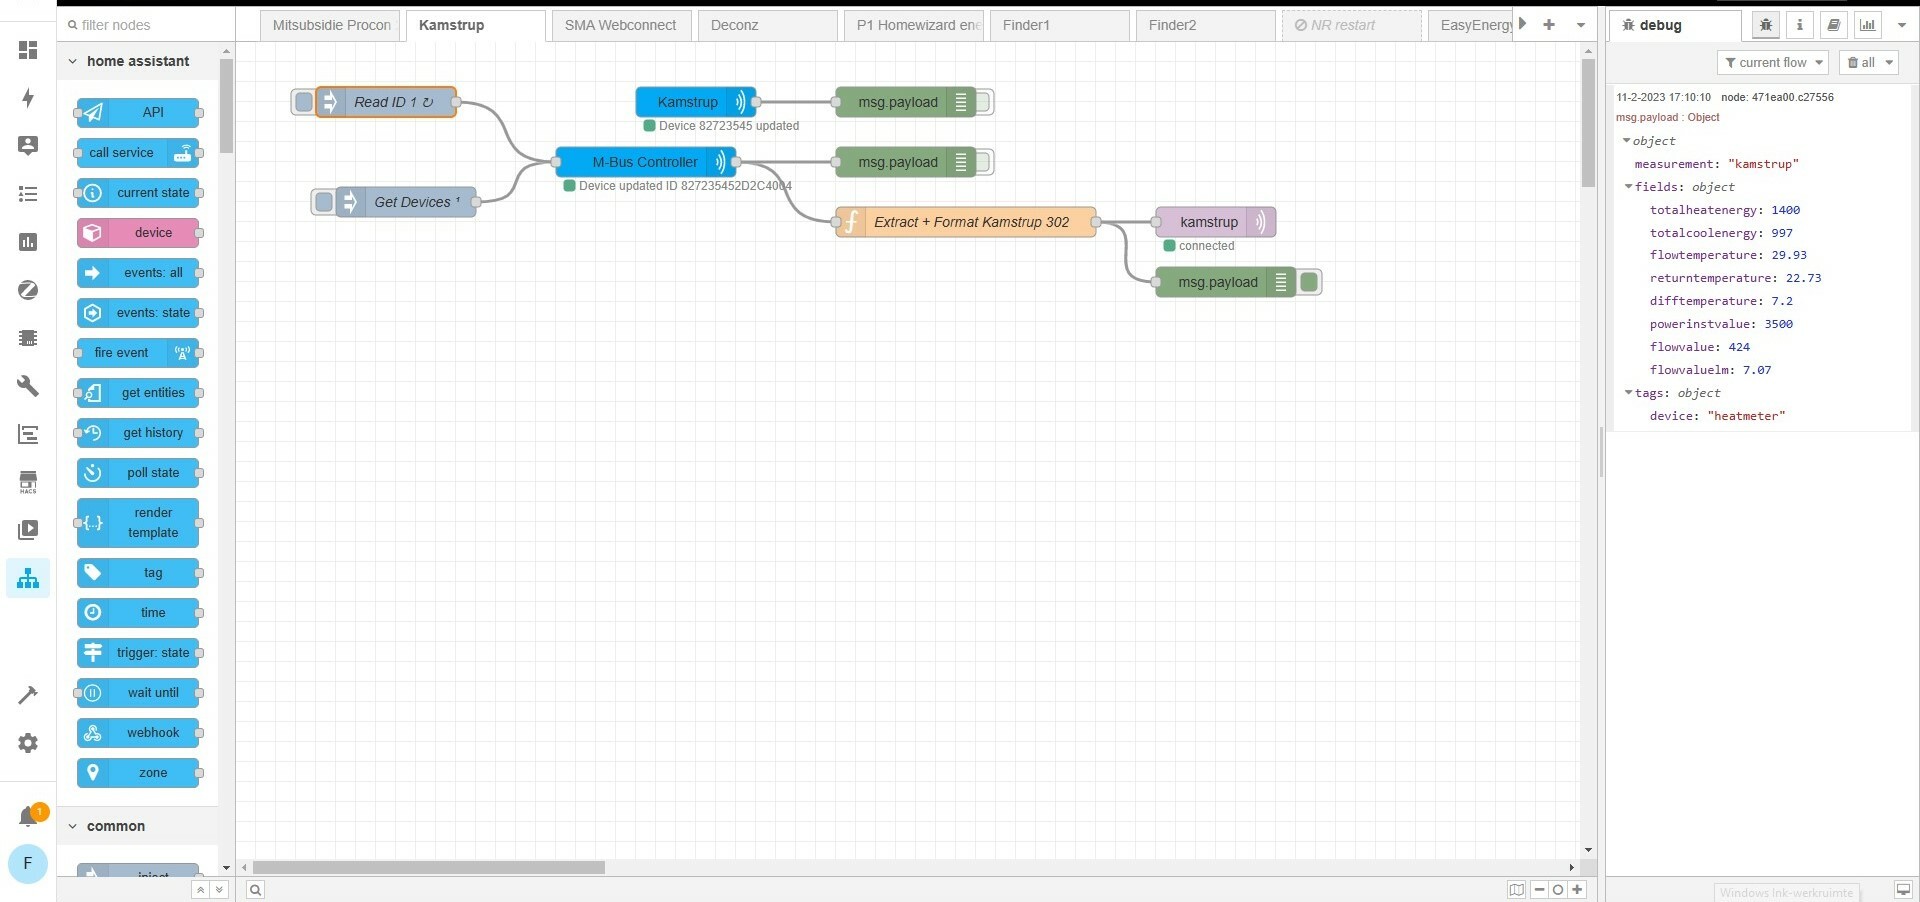This screenshot has height=902, width=1920.
Task: Select the webhook palette node
Action: coord(138,733)
